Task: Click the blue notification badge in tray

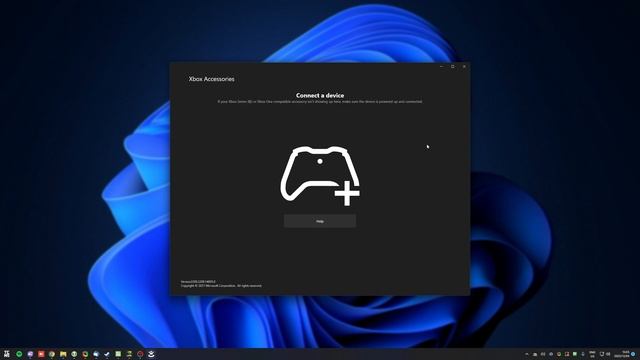Action: pos(633,354)
